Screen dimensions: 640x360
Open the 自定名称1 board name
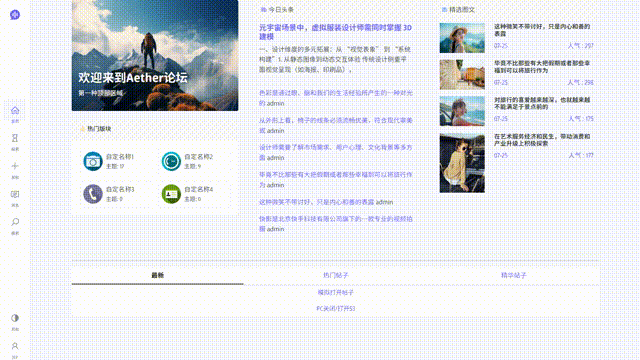(120, 157)
